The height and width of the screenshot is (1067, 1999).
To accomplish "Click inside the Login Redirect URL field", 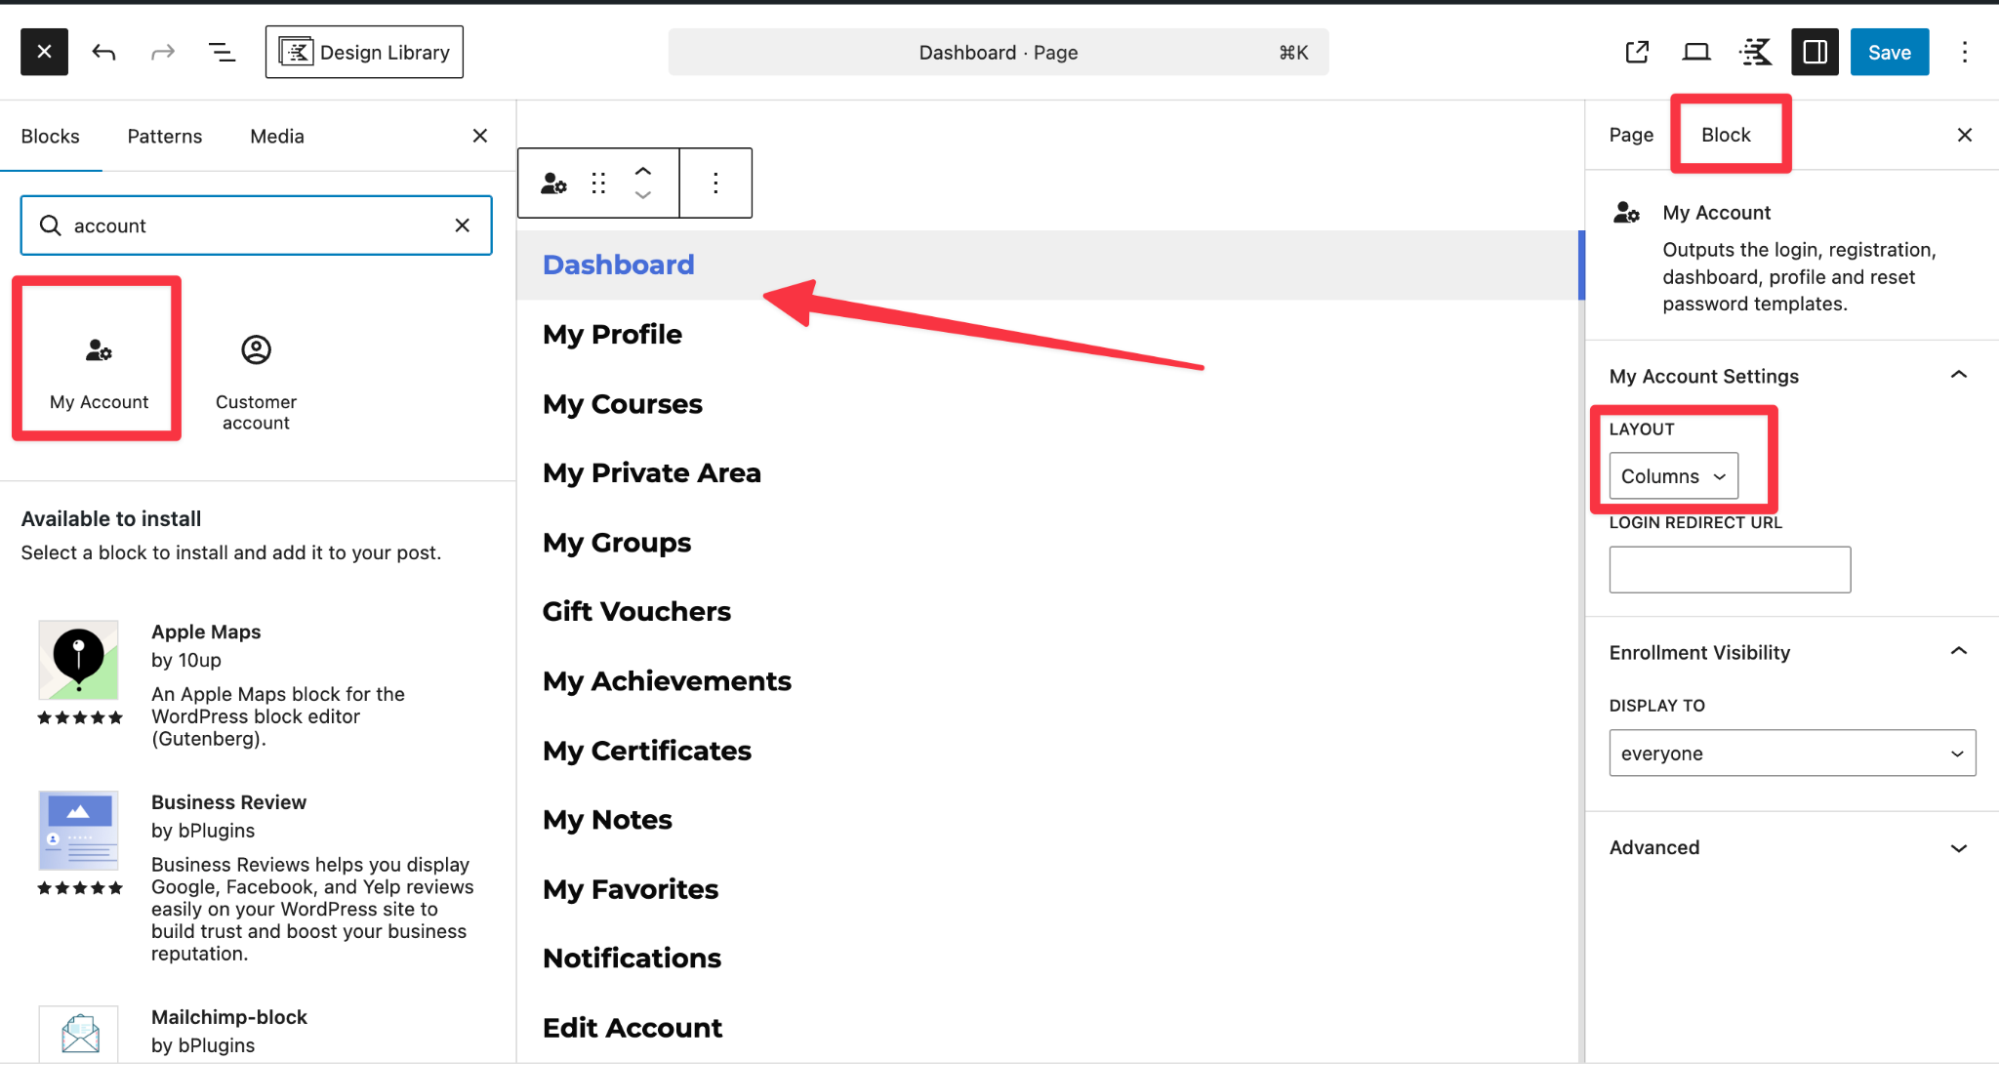I will pyautogui.click(x=1729, y=569).
